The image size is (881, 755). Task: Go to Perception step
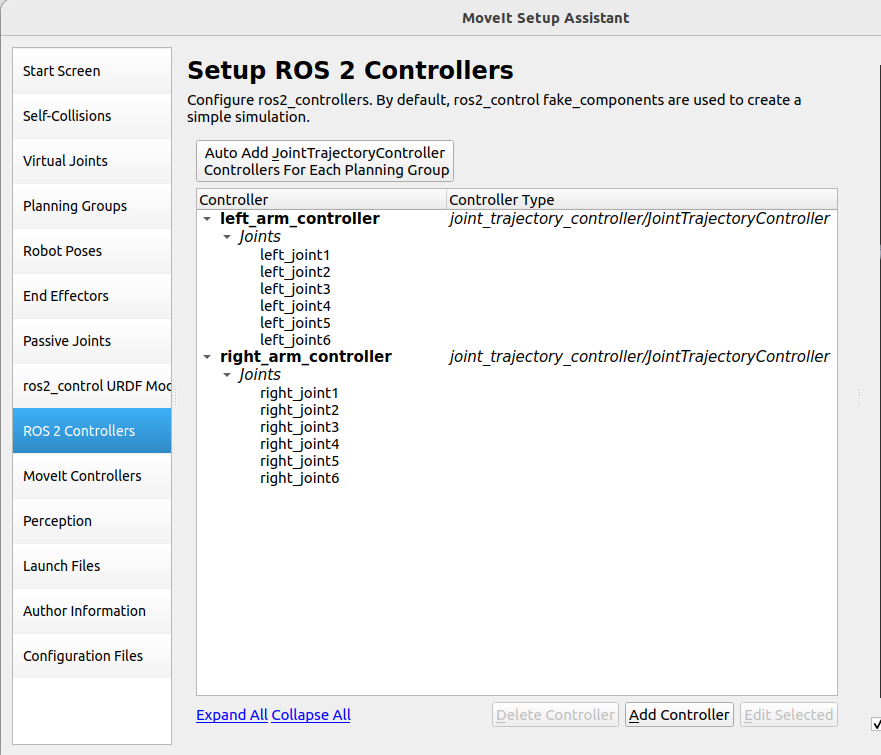coord(92,520)
